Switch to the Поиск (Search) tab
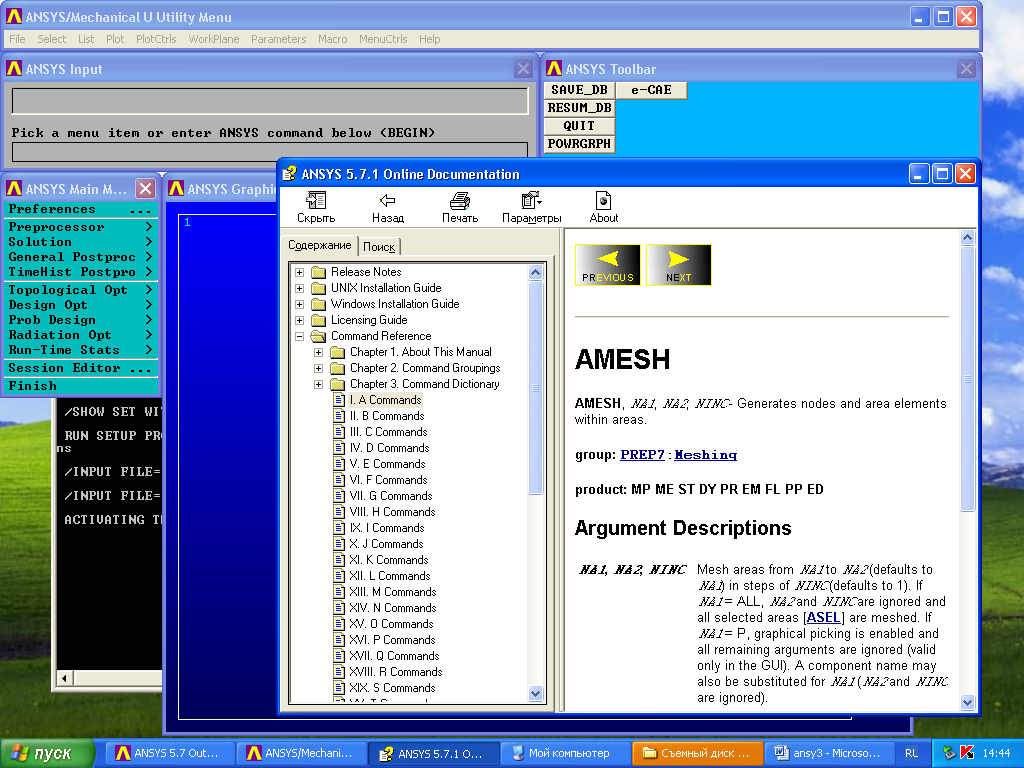Screen dimensions: 1024x768 click(x=379, y=247)
